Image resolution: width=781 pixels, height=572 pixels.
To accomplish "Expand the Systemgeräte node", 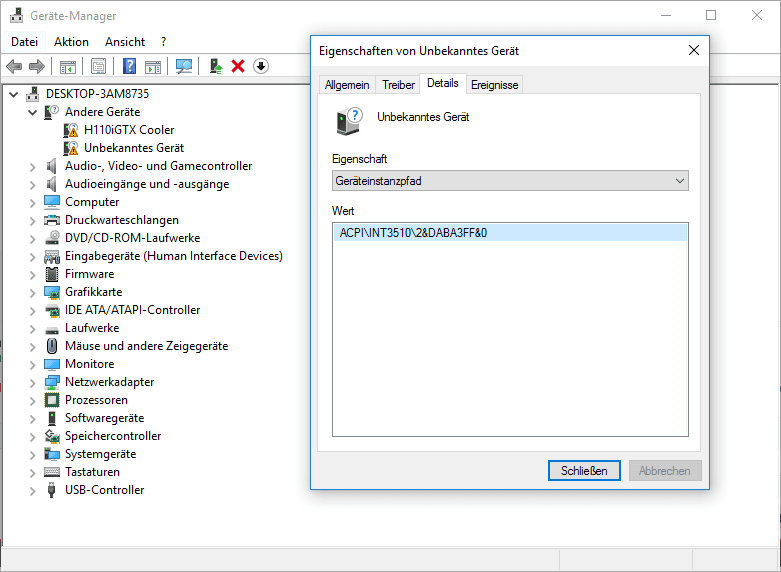I will pyautogui.click(x=33, y=454).
